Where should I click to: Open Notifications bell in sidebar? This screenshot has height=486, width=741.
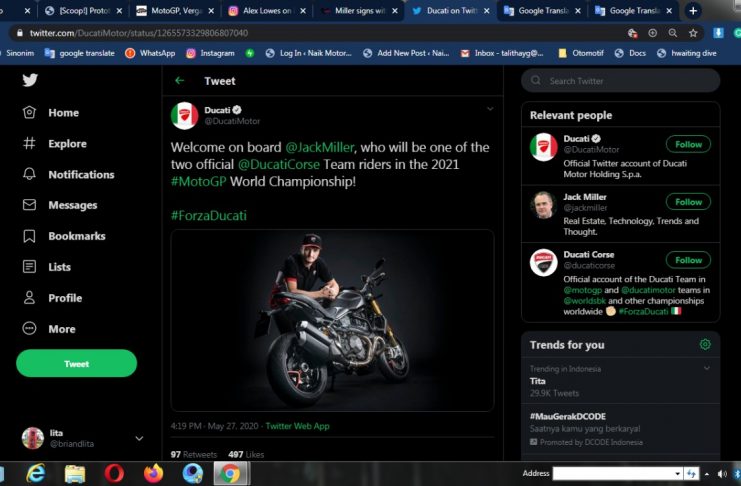click(x=30, y=174)
